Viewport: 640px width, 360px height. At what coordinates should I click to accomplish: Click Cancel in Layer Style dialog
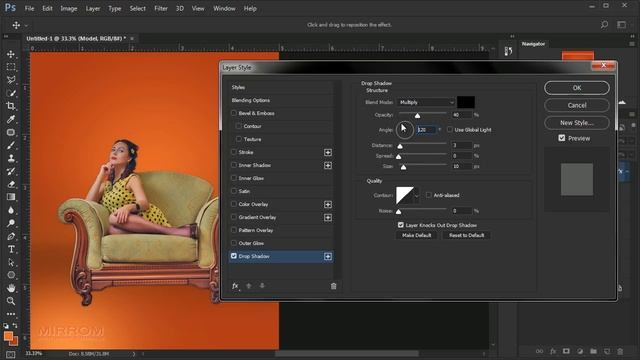577,105
